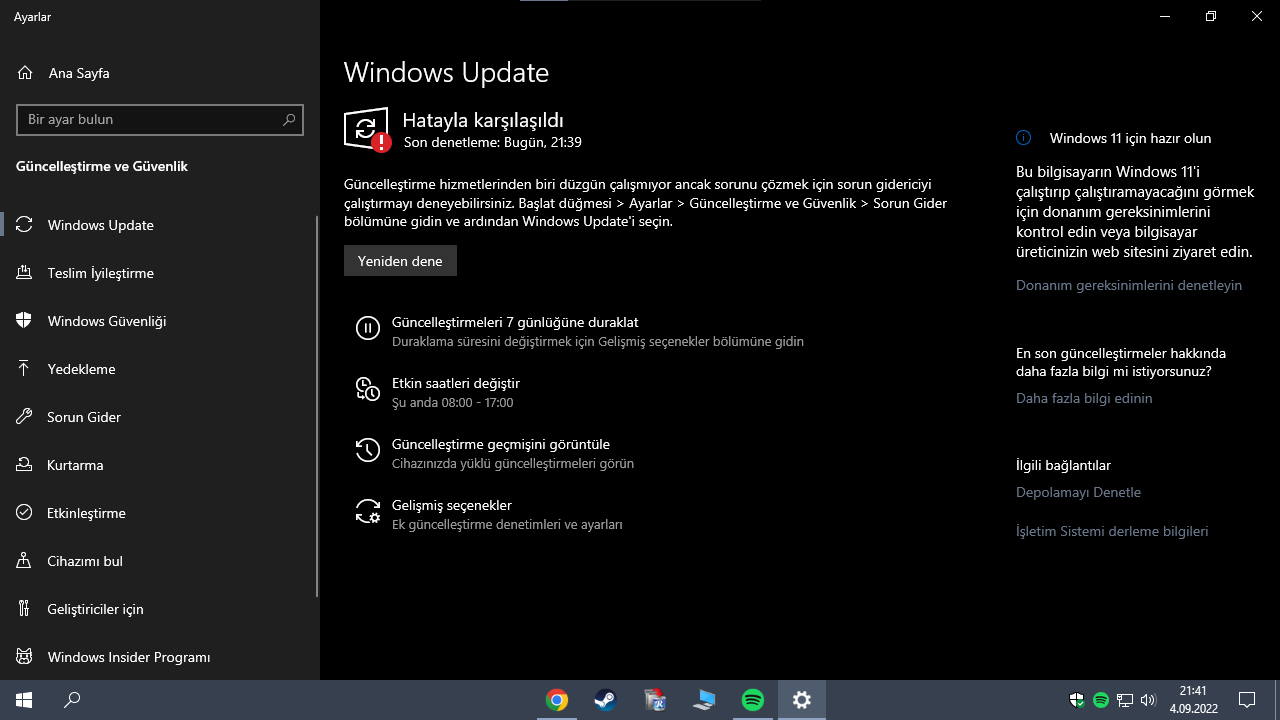Open Güncelleştirme geçmişini görüntüle
Viewport: 1280px width, 720px height.
tap(501, 444)
